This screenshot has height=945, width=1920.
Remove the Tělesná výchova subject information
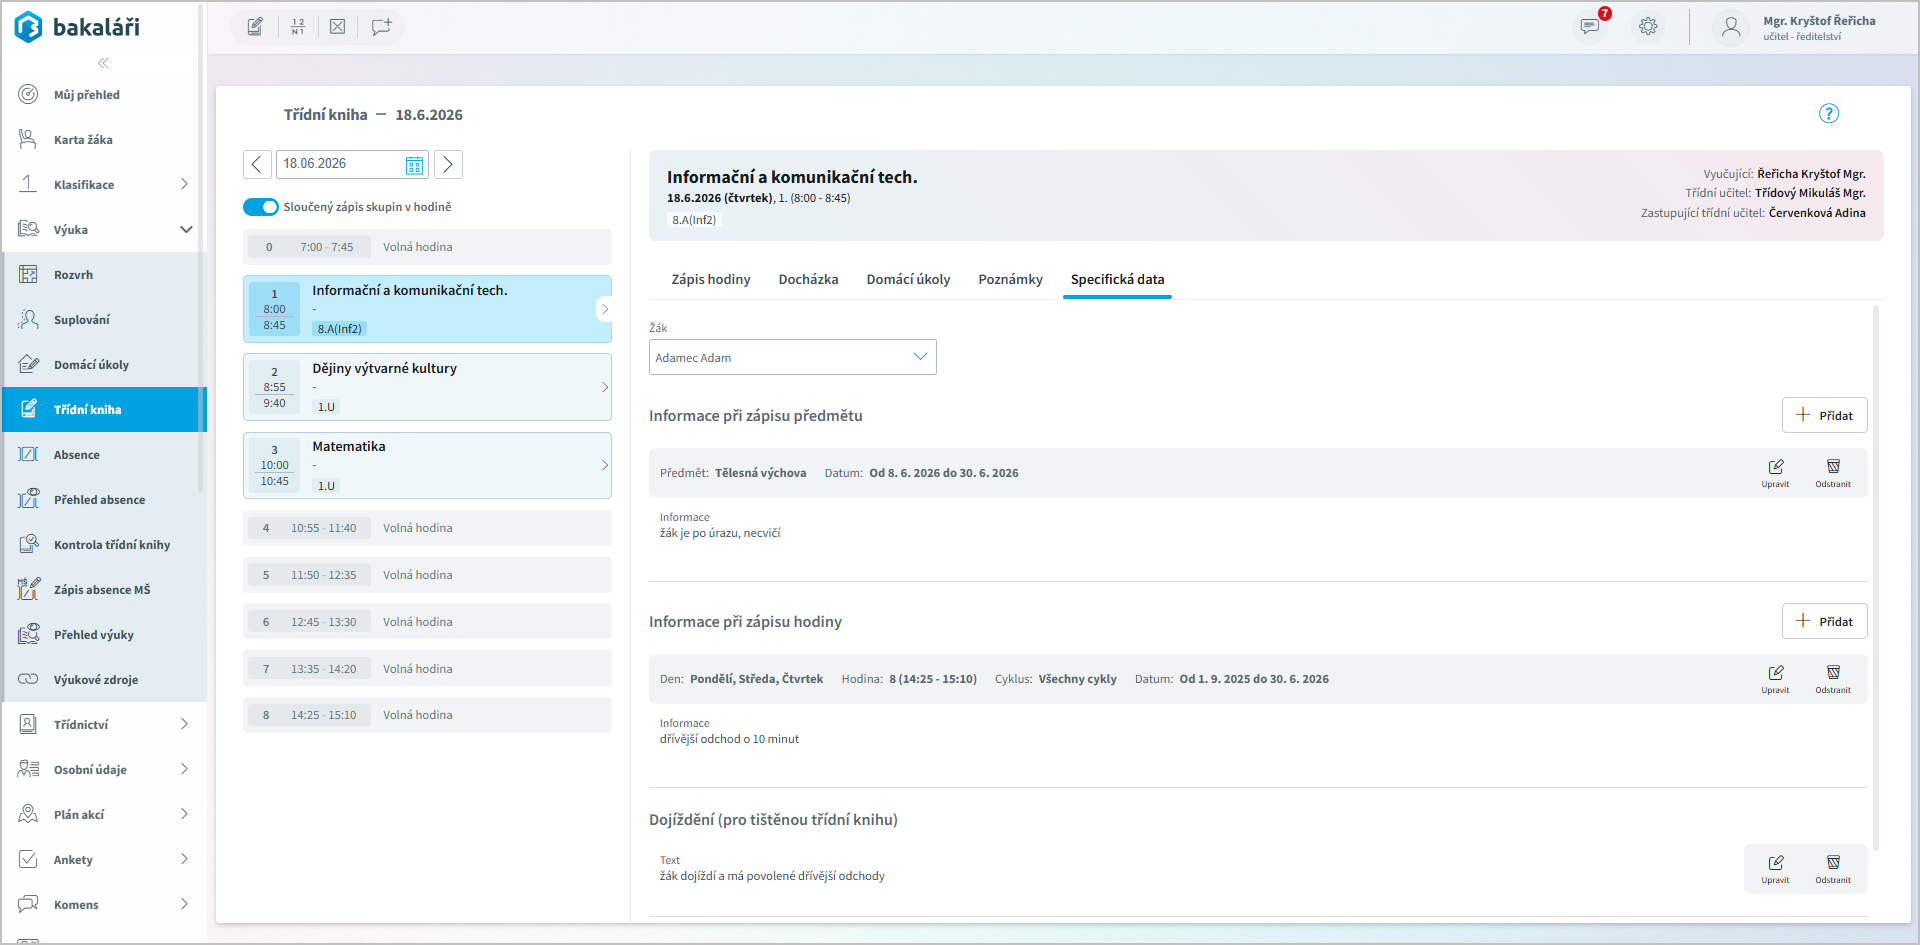pyautogui.click(x=1833, y=472)
